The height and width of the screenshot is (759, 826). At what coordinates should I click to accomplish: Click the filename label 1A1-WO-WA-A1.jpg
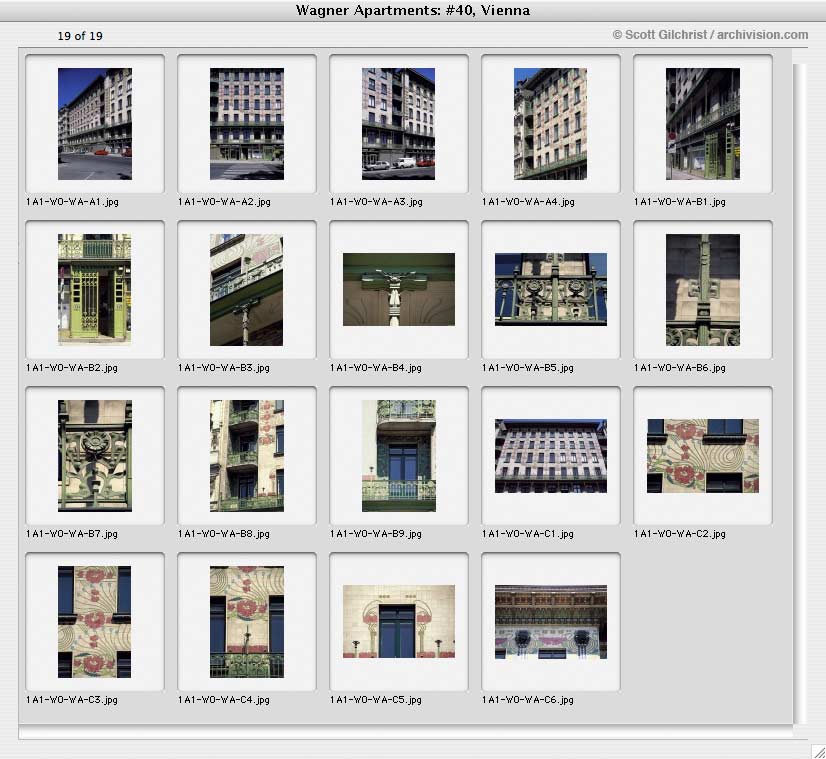click(72, 202)
